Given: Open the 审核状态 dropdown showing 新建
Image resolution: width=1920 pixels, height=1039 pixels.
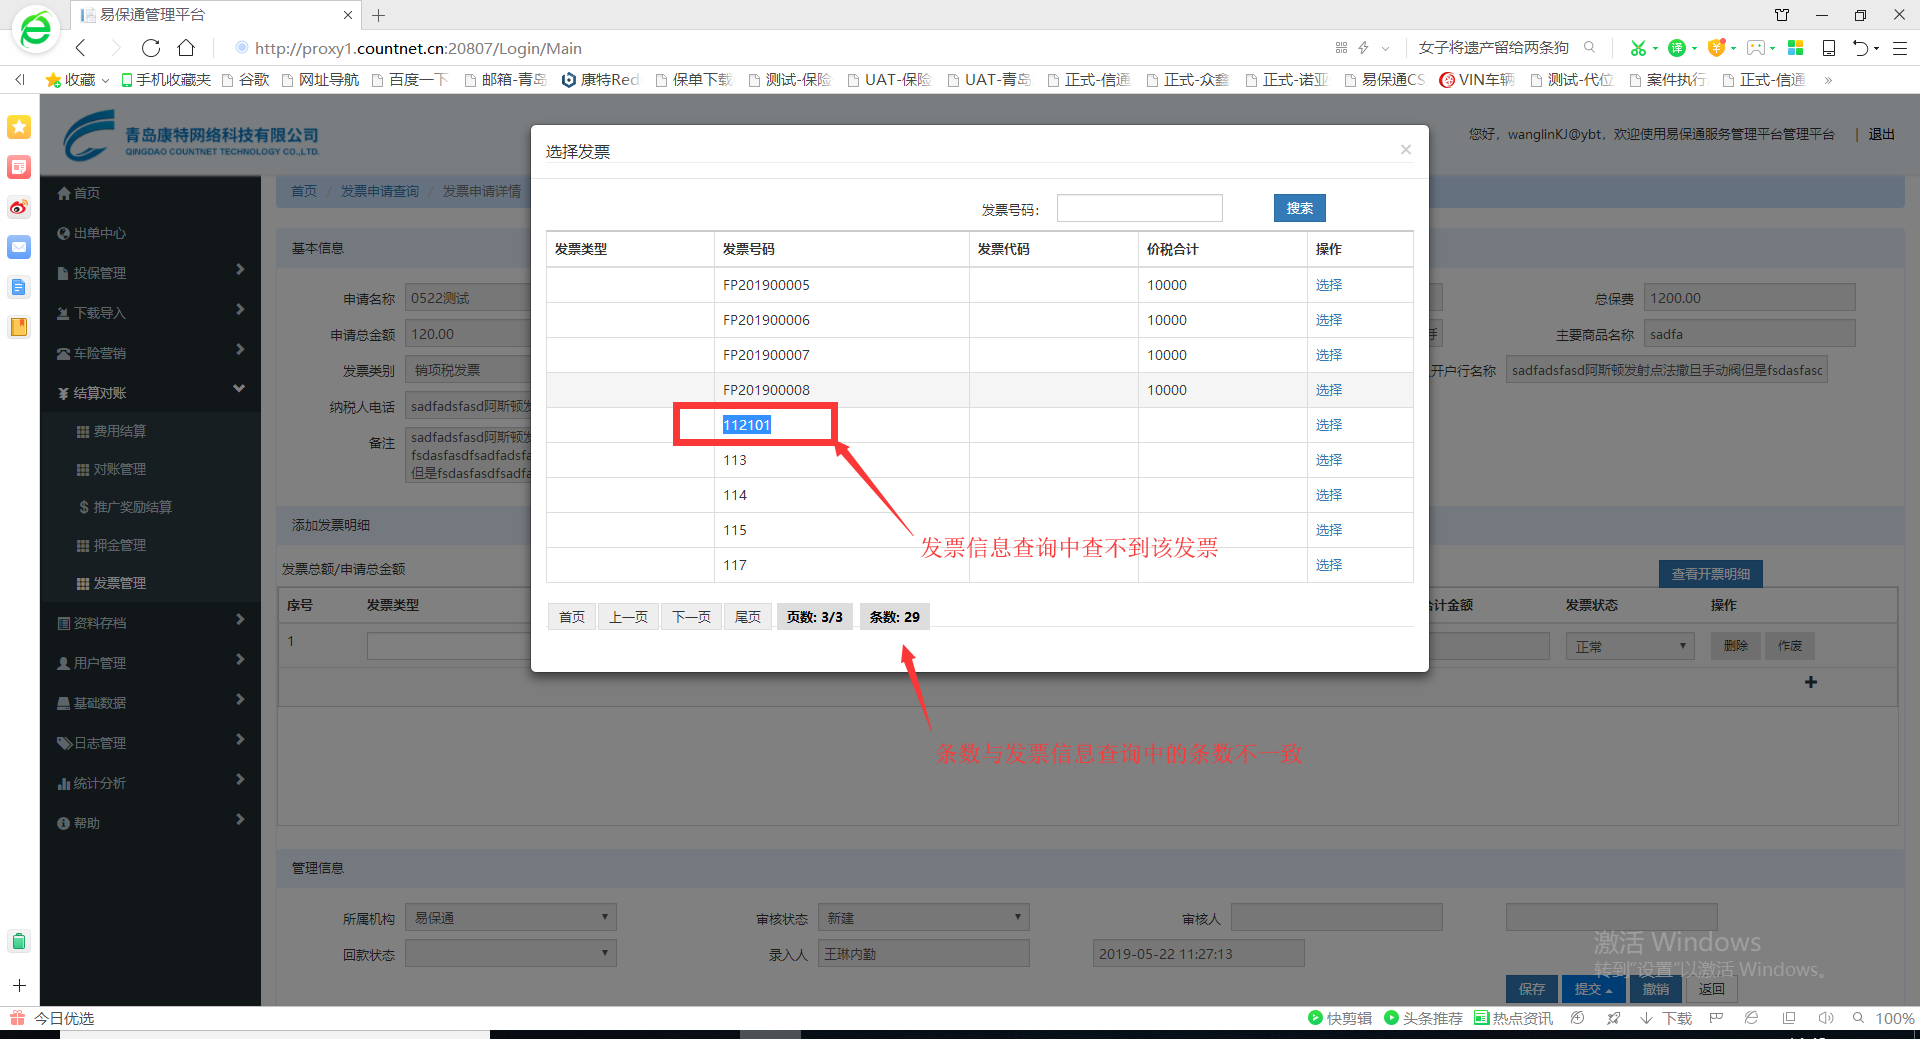Looking at the screenshot, I should pyautogui.click(x=924, y=917).
